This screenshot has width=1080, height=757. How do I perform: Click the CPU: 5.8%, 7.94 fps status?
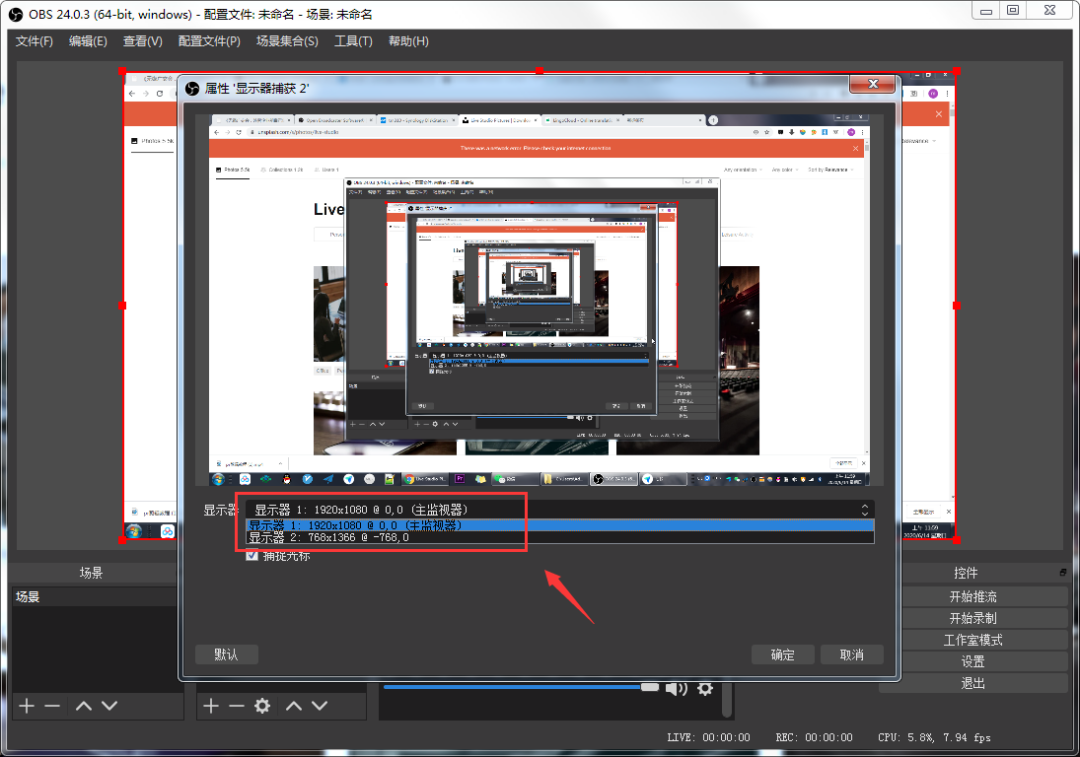[934, 737]
